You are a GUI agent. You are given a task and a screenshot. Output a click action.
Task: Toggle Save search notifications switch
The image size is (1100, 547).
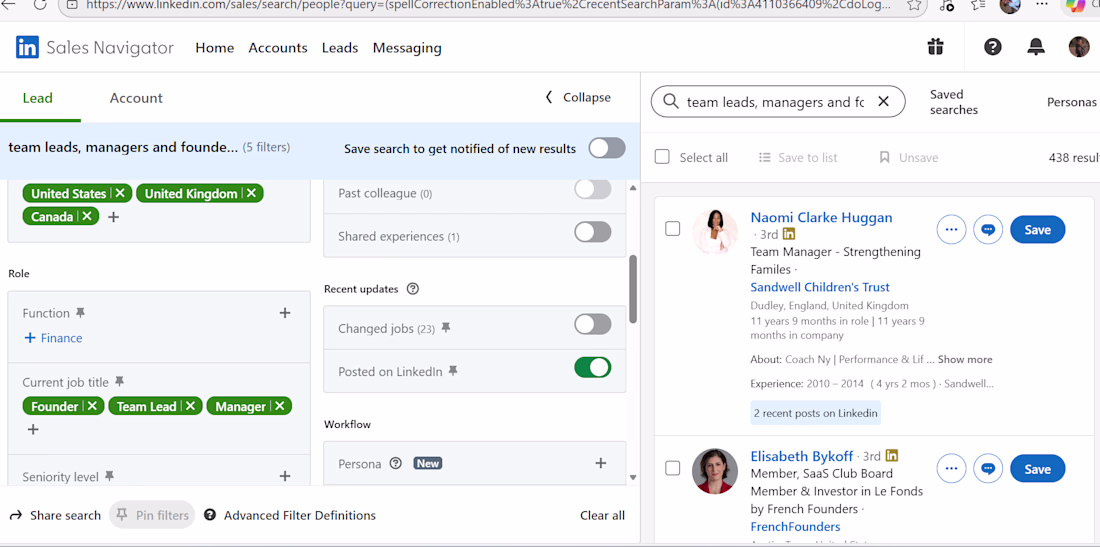pyautogui.click(x=607, y=148)
